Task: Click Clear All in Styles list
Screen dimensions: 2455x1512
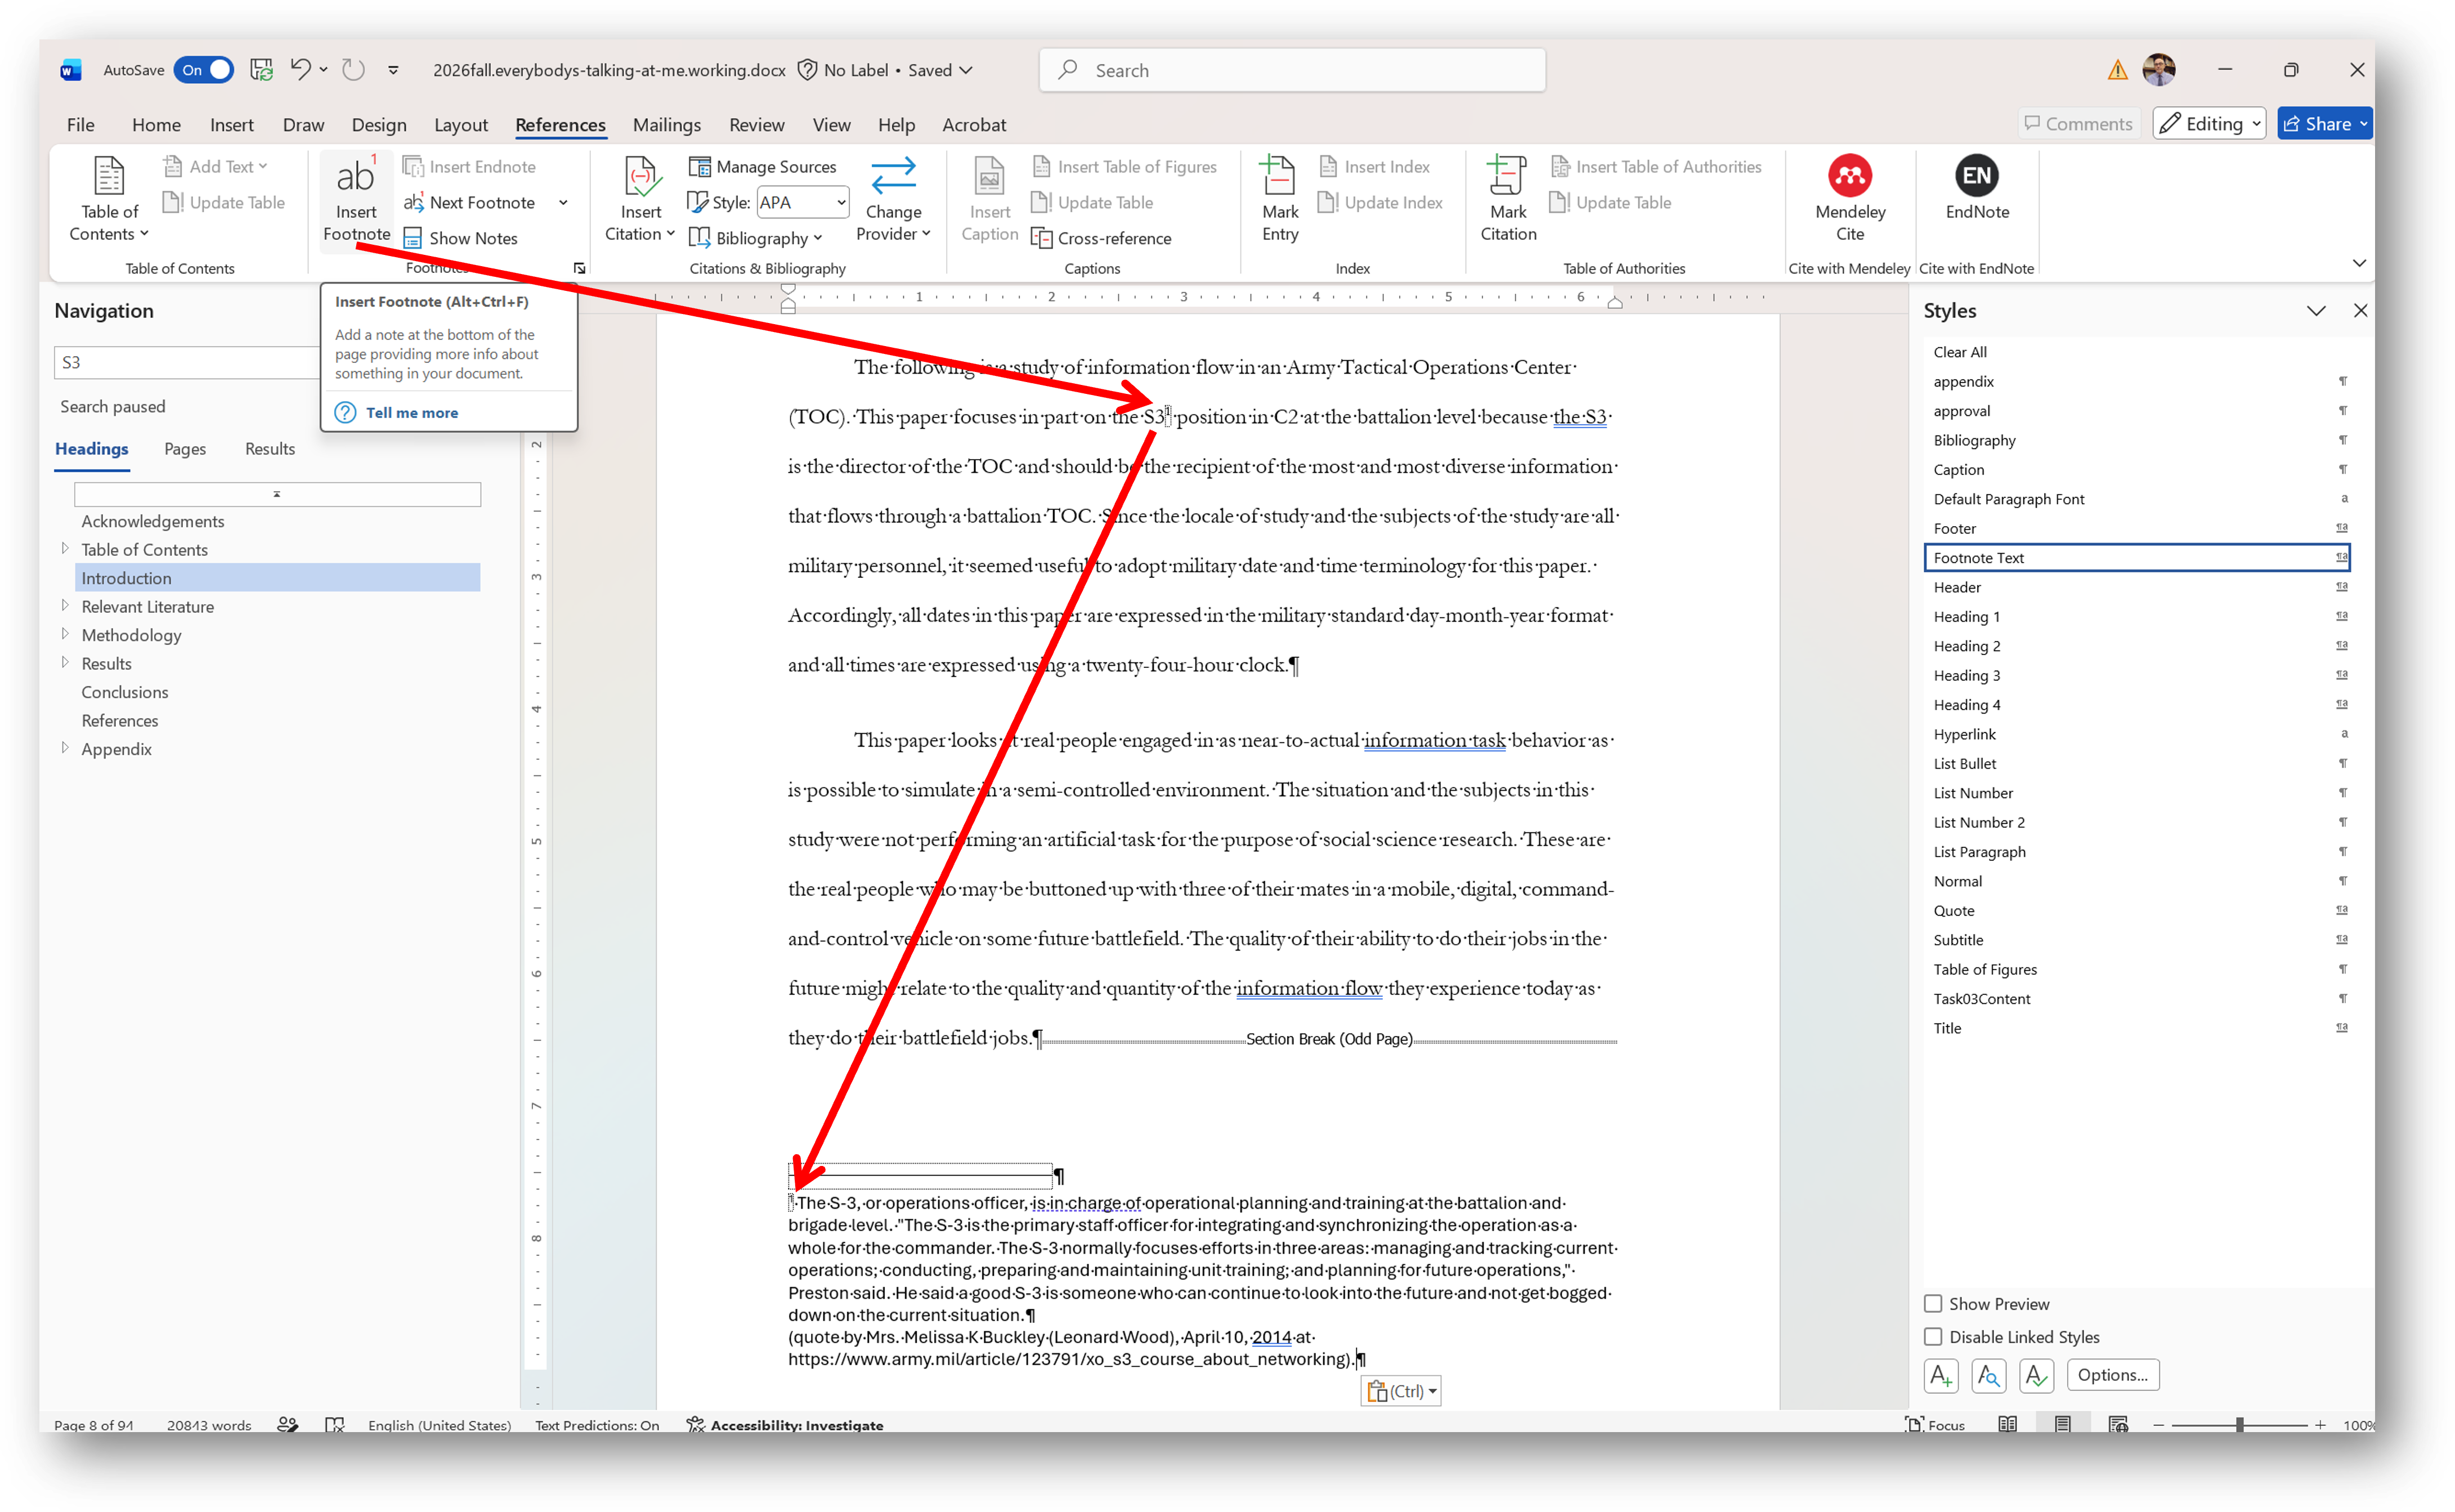Action: (1961, 352)
